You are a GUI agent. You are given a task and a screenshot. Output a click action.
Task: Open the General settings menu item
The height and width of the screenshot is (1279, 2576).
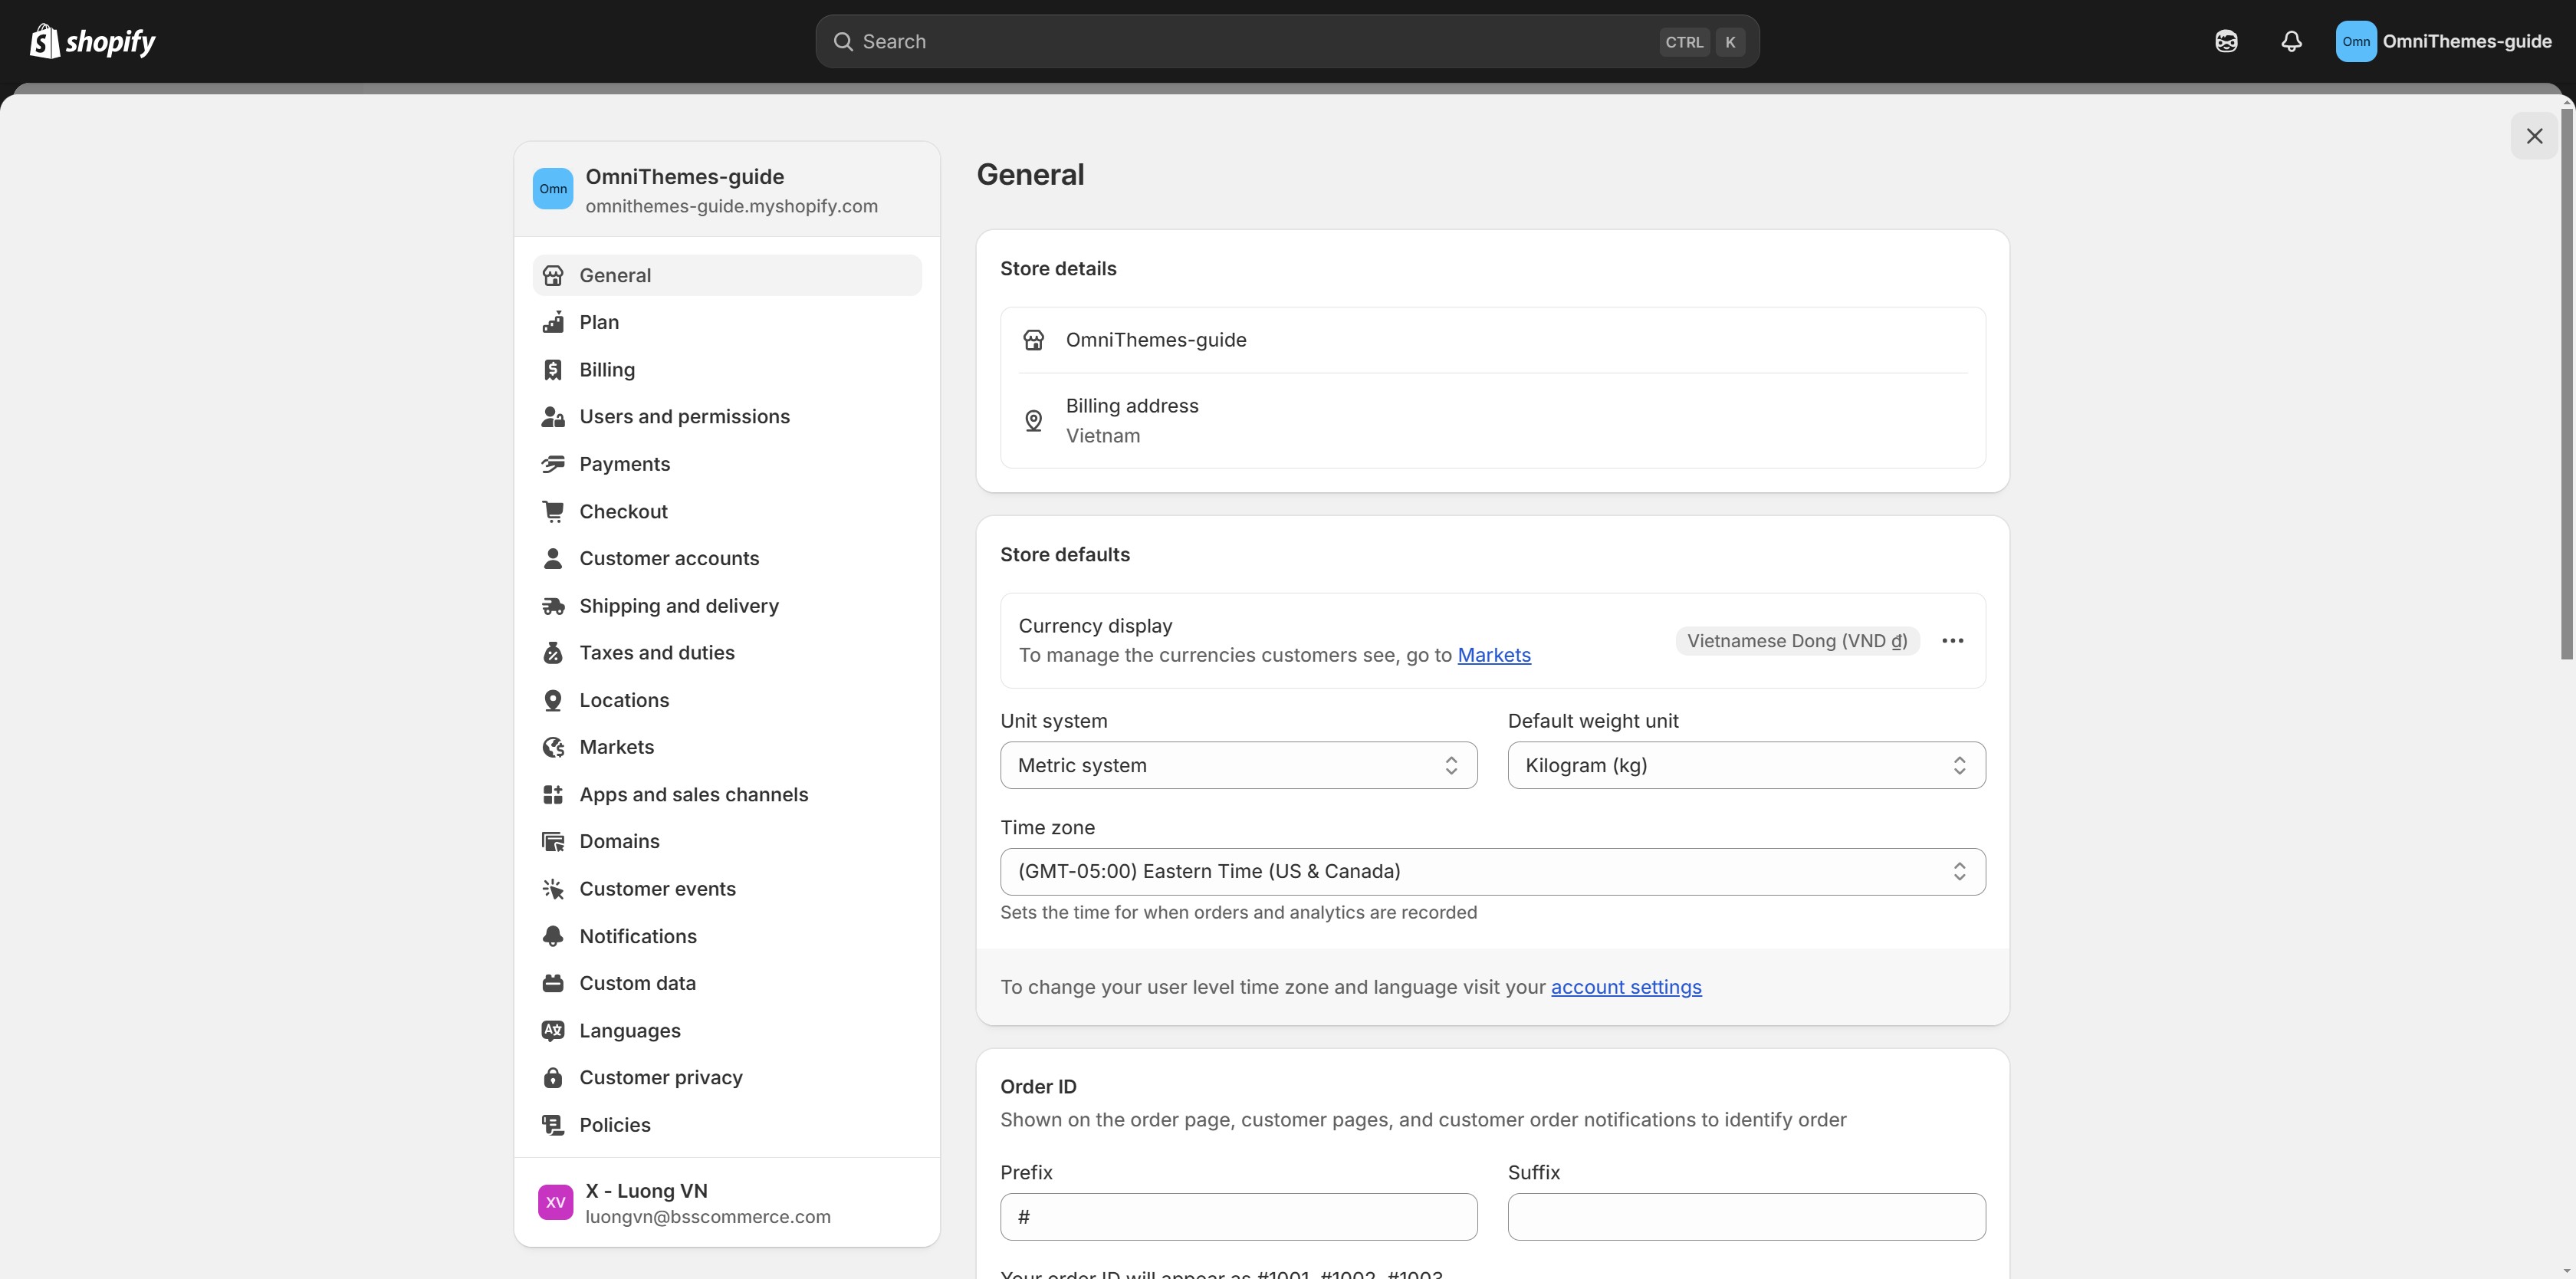[x=727, y=275]
